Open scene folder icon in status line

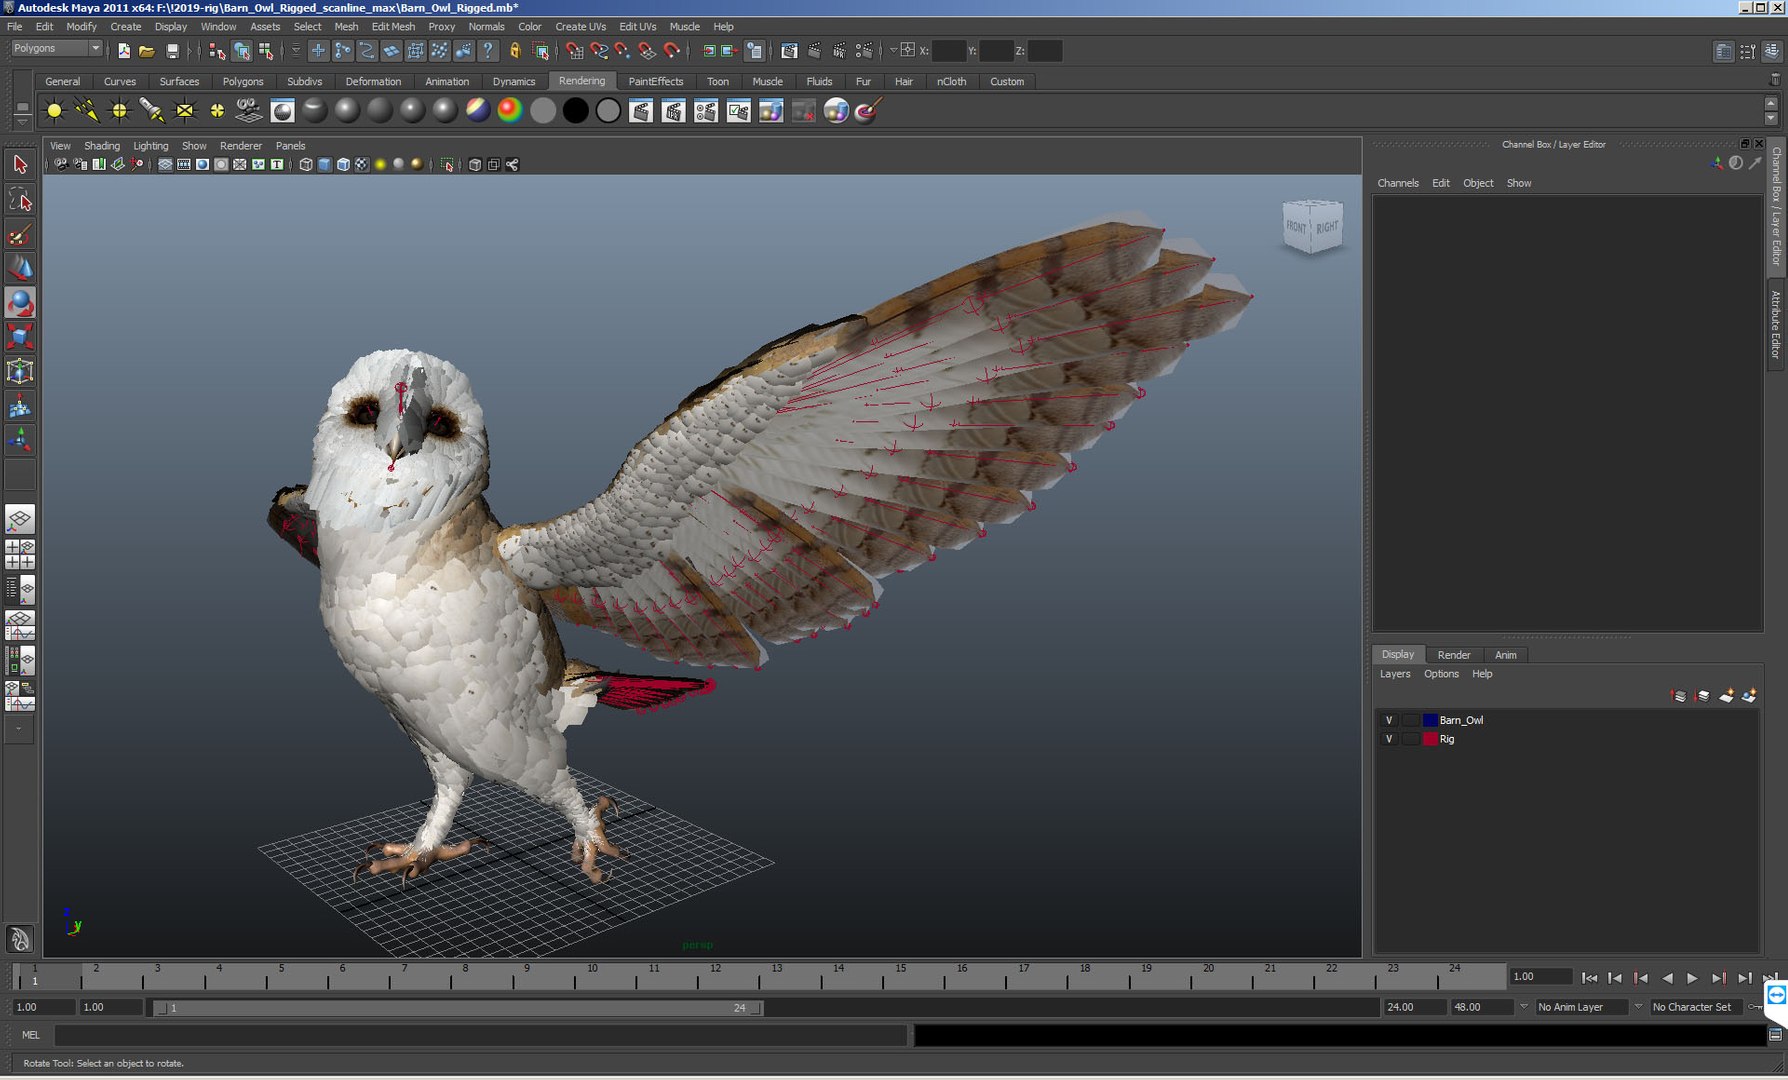point(147,51)
